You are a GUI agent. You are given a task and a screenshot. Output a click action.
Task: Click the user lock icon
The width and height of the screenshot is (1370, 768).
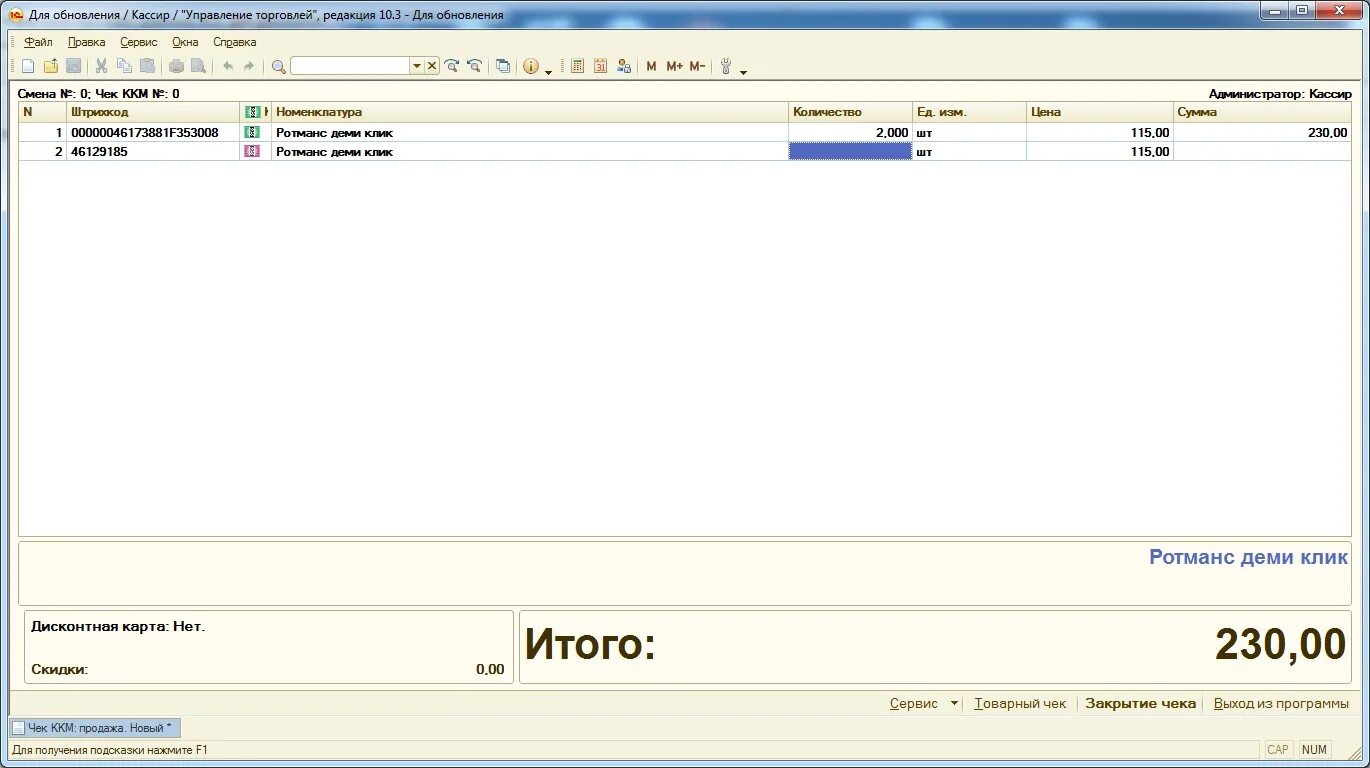tap(624, 66)
